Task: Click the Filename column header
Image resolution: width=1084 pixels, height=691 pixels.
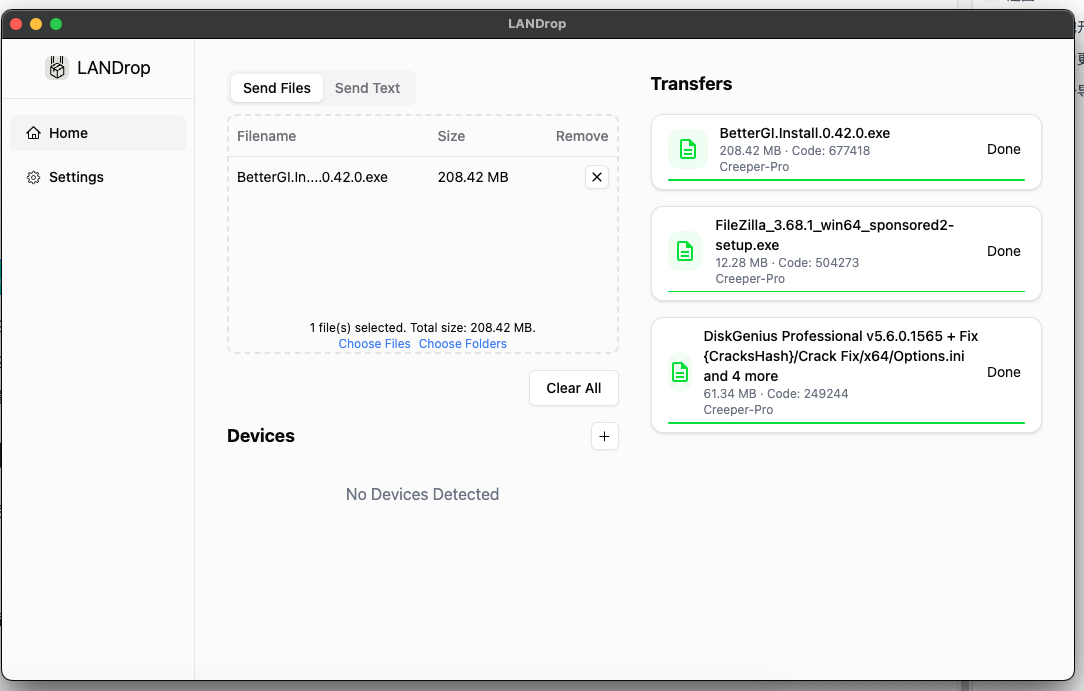Action: click(266, 136)
